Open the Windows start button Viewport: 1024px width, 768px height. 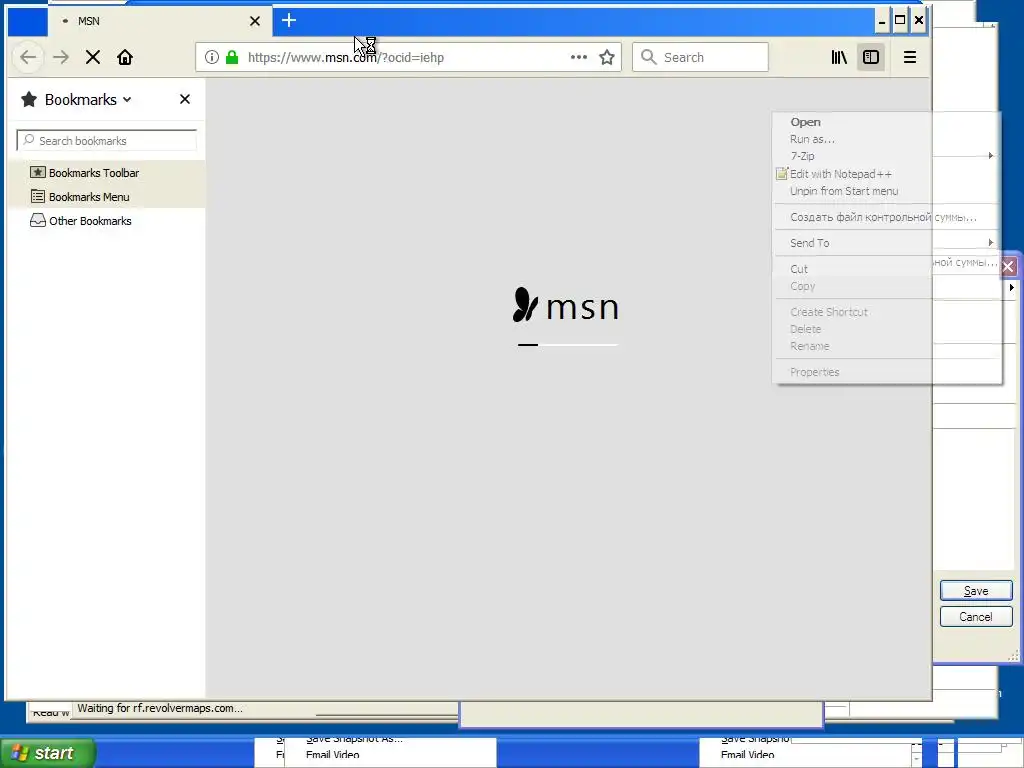tap(47, 753)
